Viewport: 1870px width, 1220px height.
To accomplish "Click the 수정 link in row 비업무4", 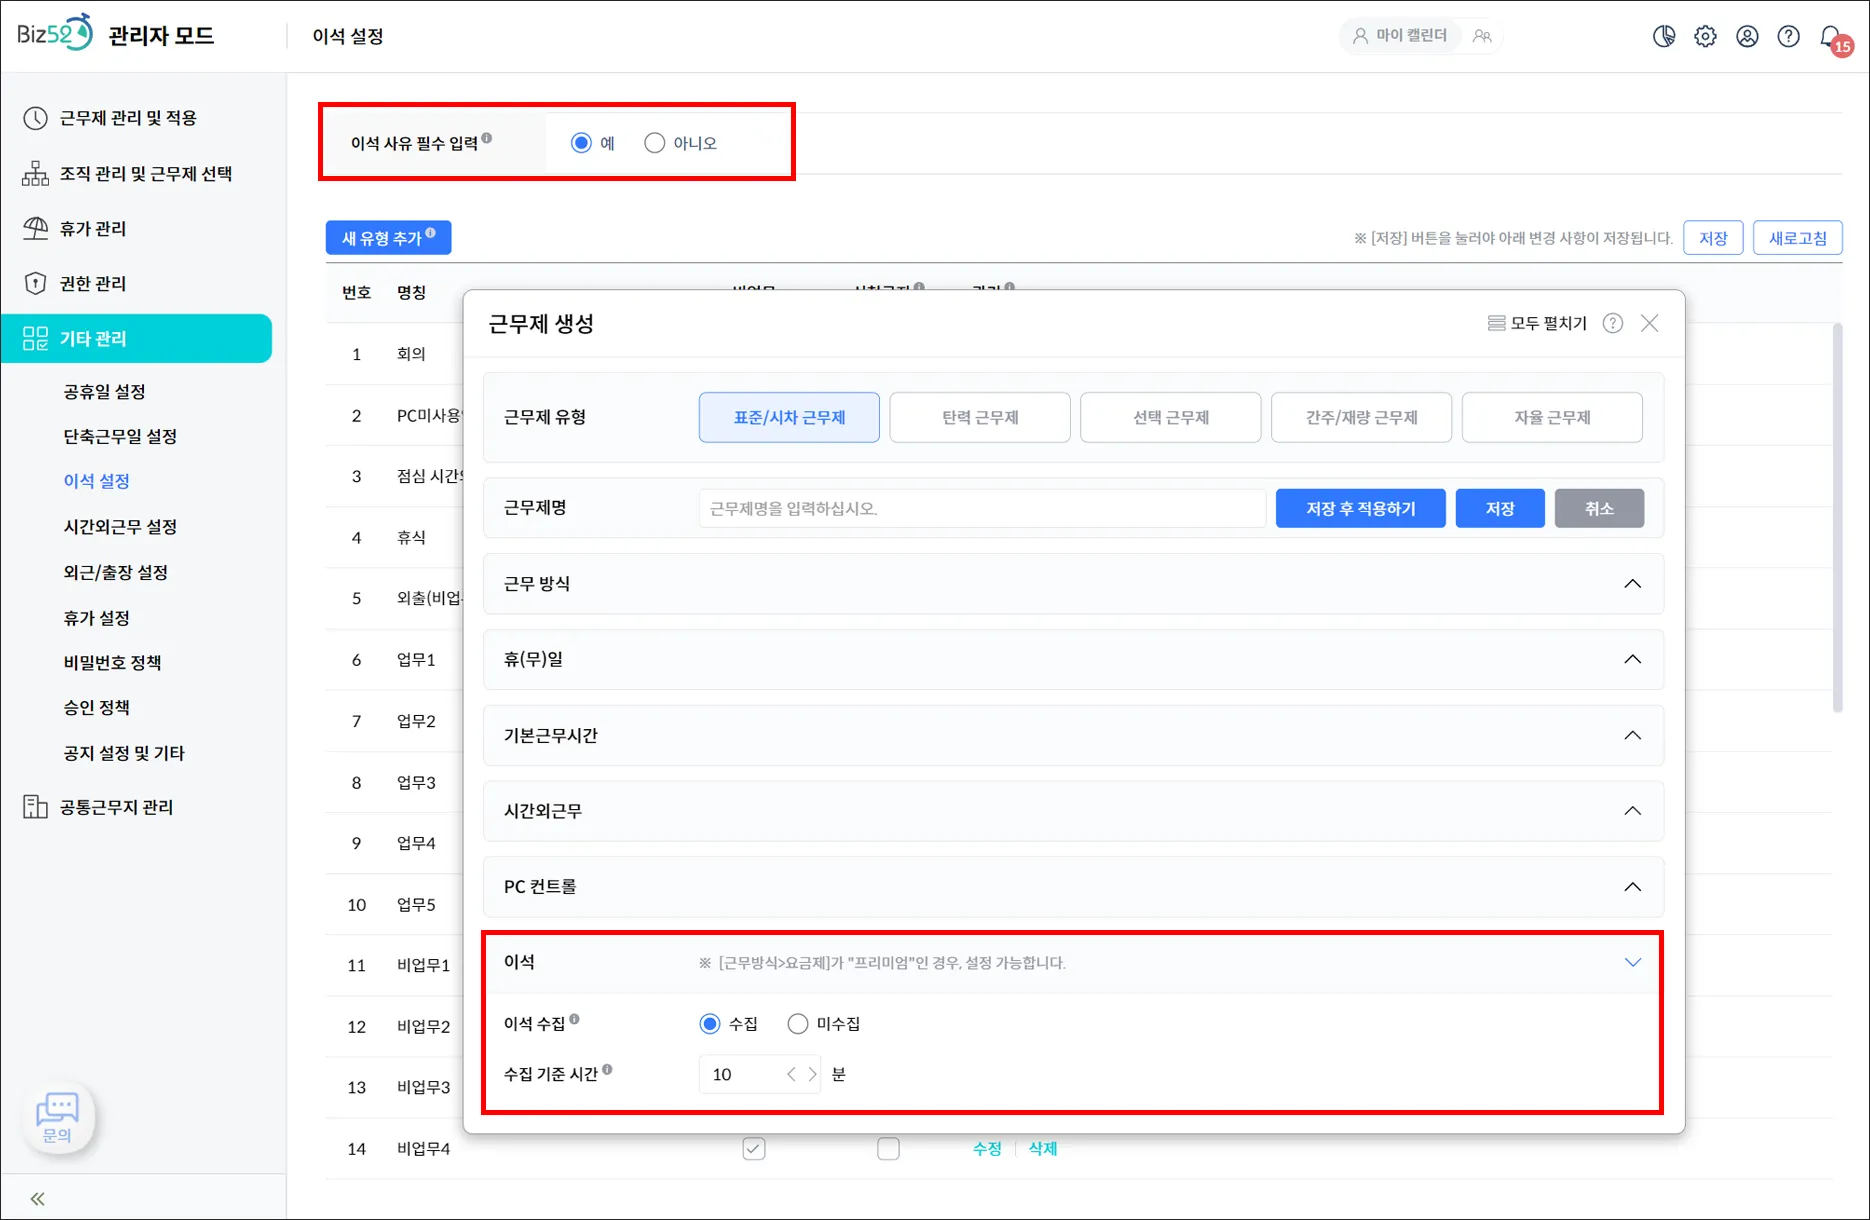I will pos(987,1149).
